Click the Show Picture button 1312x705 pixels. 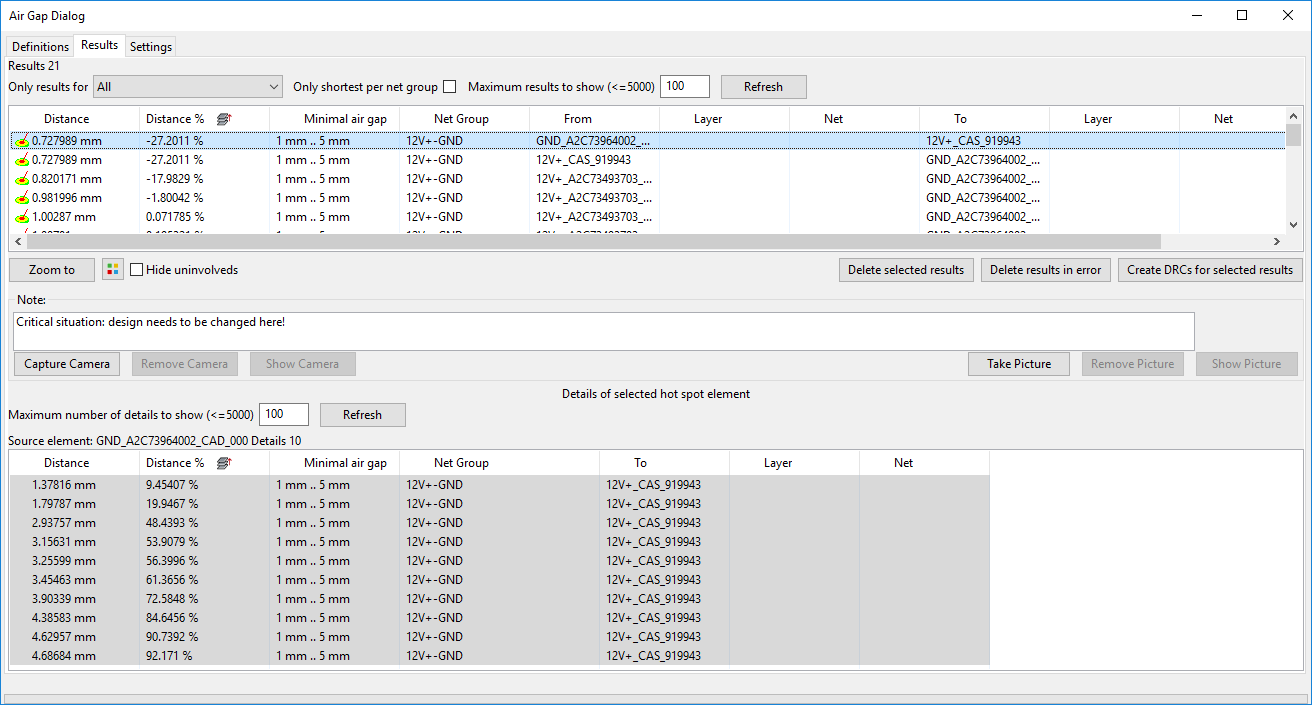1246,364
